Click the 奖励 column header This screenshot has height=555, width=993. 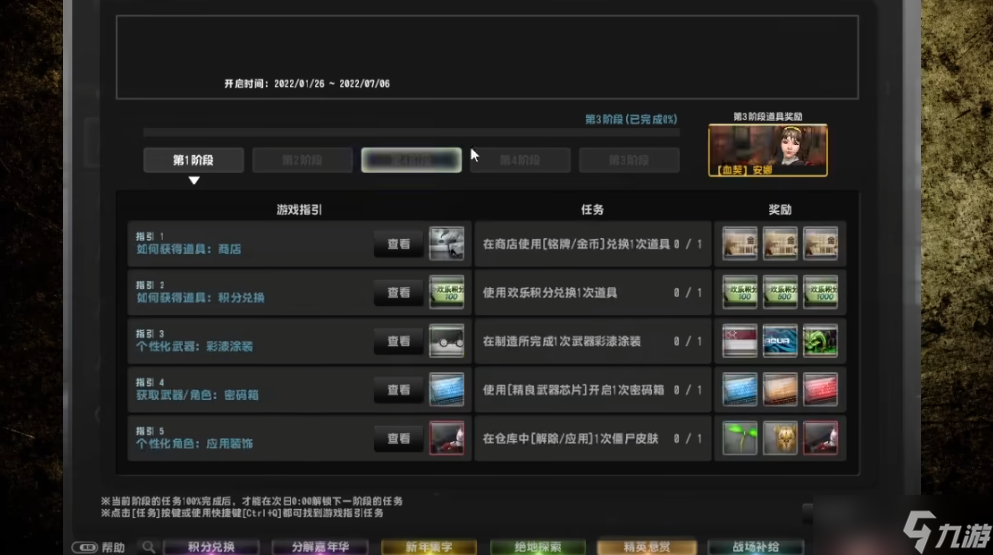[x=780, y=210]
